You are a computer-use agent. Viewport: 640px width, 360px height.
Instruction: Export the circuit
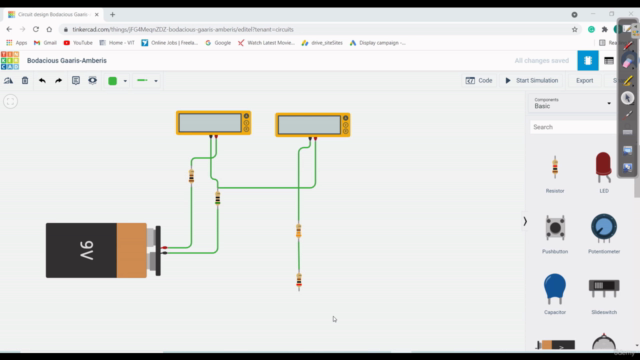(x=584, y=80)
